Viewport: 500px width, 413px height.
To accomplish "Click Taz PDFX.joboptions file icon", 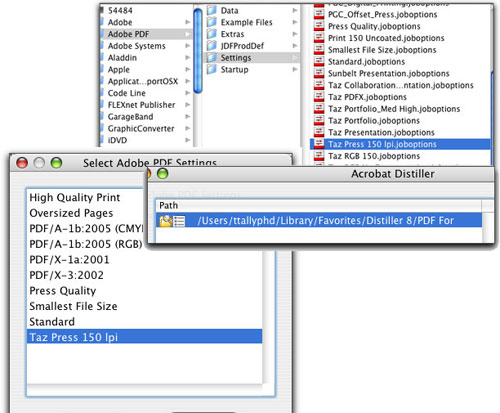I will (319, 97).
